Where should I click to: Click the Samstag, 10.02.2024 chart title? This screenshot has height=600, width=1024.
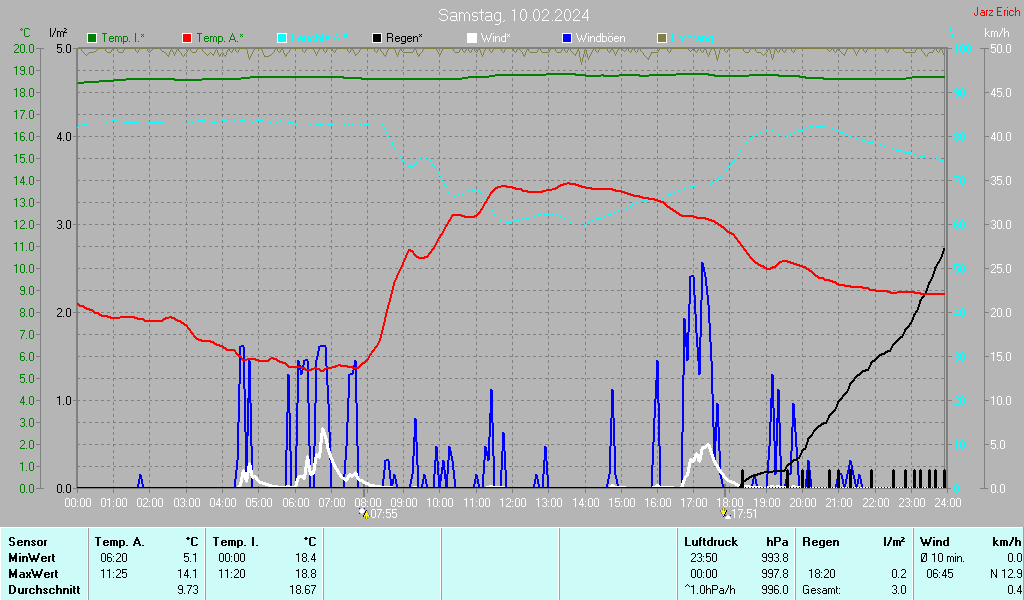pos(513,15)
